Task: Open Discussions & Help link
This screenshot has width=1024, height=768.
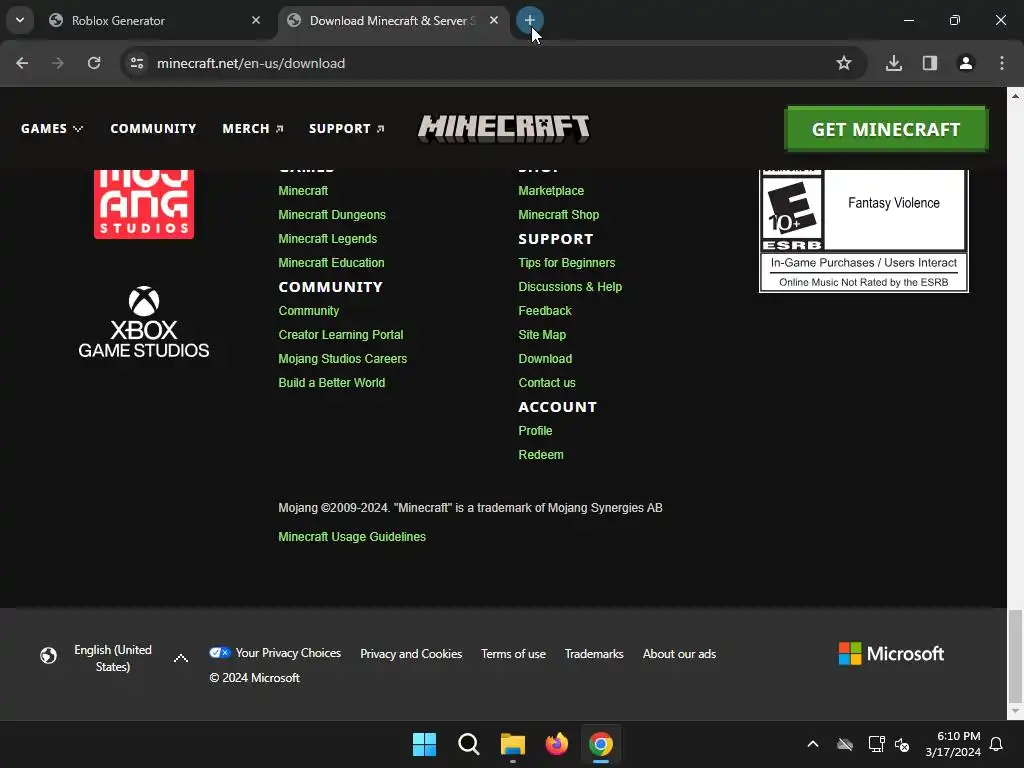Action: pos(570,287)
